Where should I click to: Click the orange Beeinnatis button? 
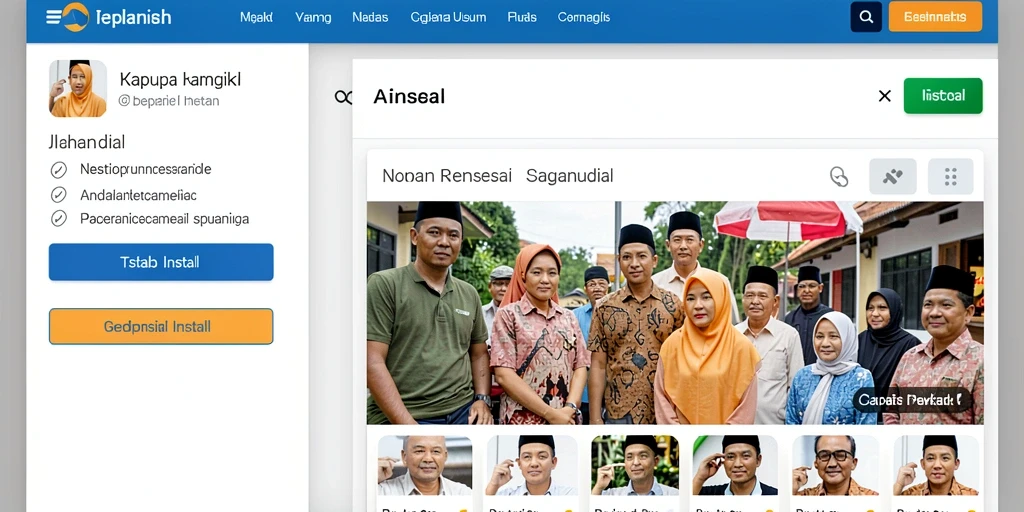[x=935, y=17]
